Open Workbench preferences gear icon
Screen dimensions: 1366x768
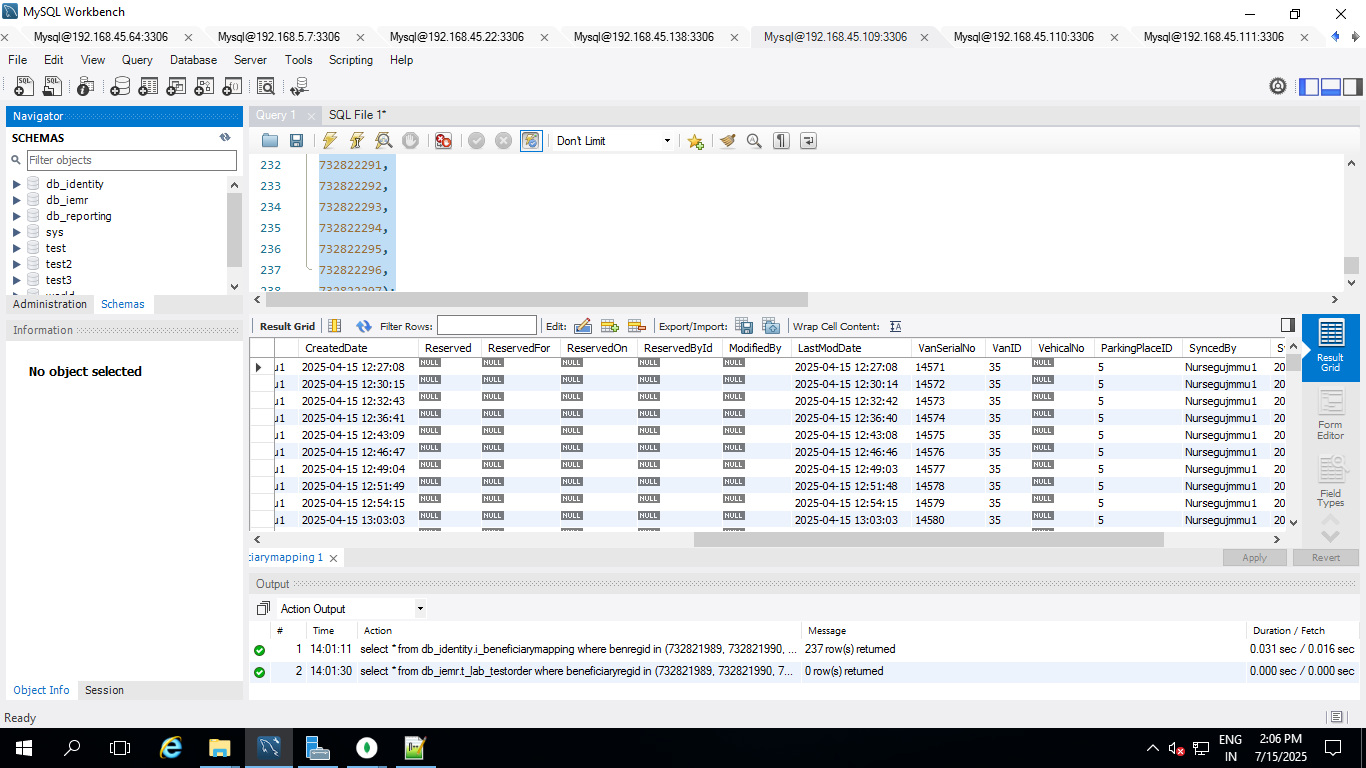pyautogui.click(x=1278, y=86)
